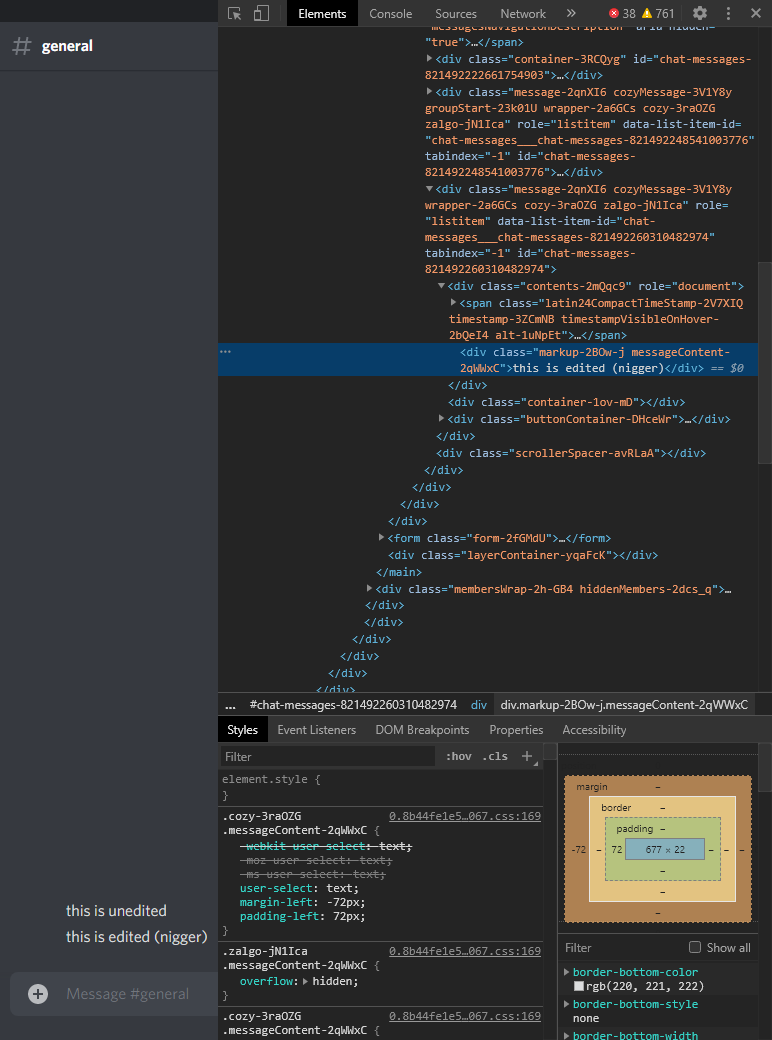Open stylesheet link for zalgo-jN1Ica rule
This screenshot has width=772, height=1040.
coord(465,950)
